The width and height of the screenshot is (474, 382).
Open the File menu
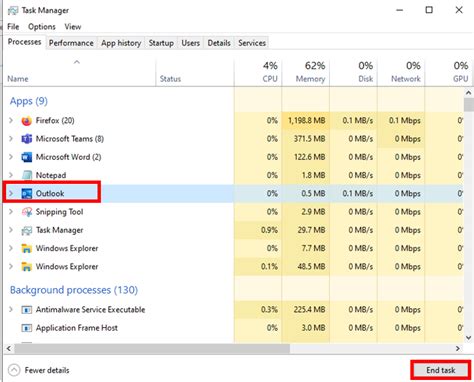click(x=13, y=27)
